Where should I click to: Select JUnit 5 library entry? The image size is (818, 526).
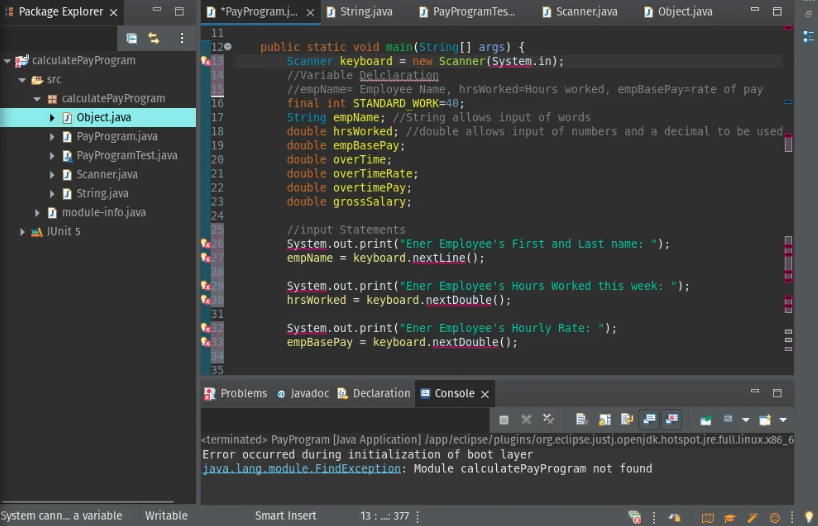pyautogui.click(x=63, y=232)
